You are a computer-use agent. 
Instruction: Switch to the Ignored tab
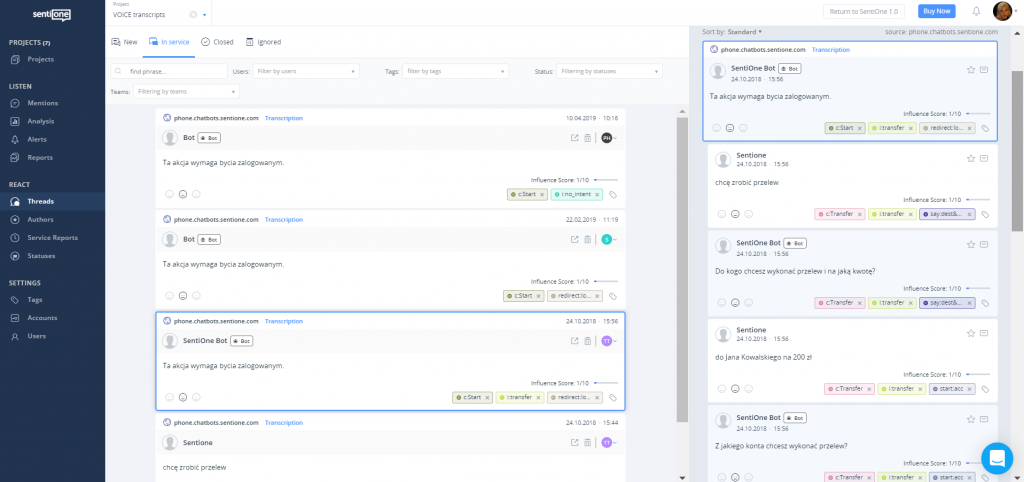pyautogui.click(x=263, y=42)
